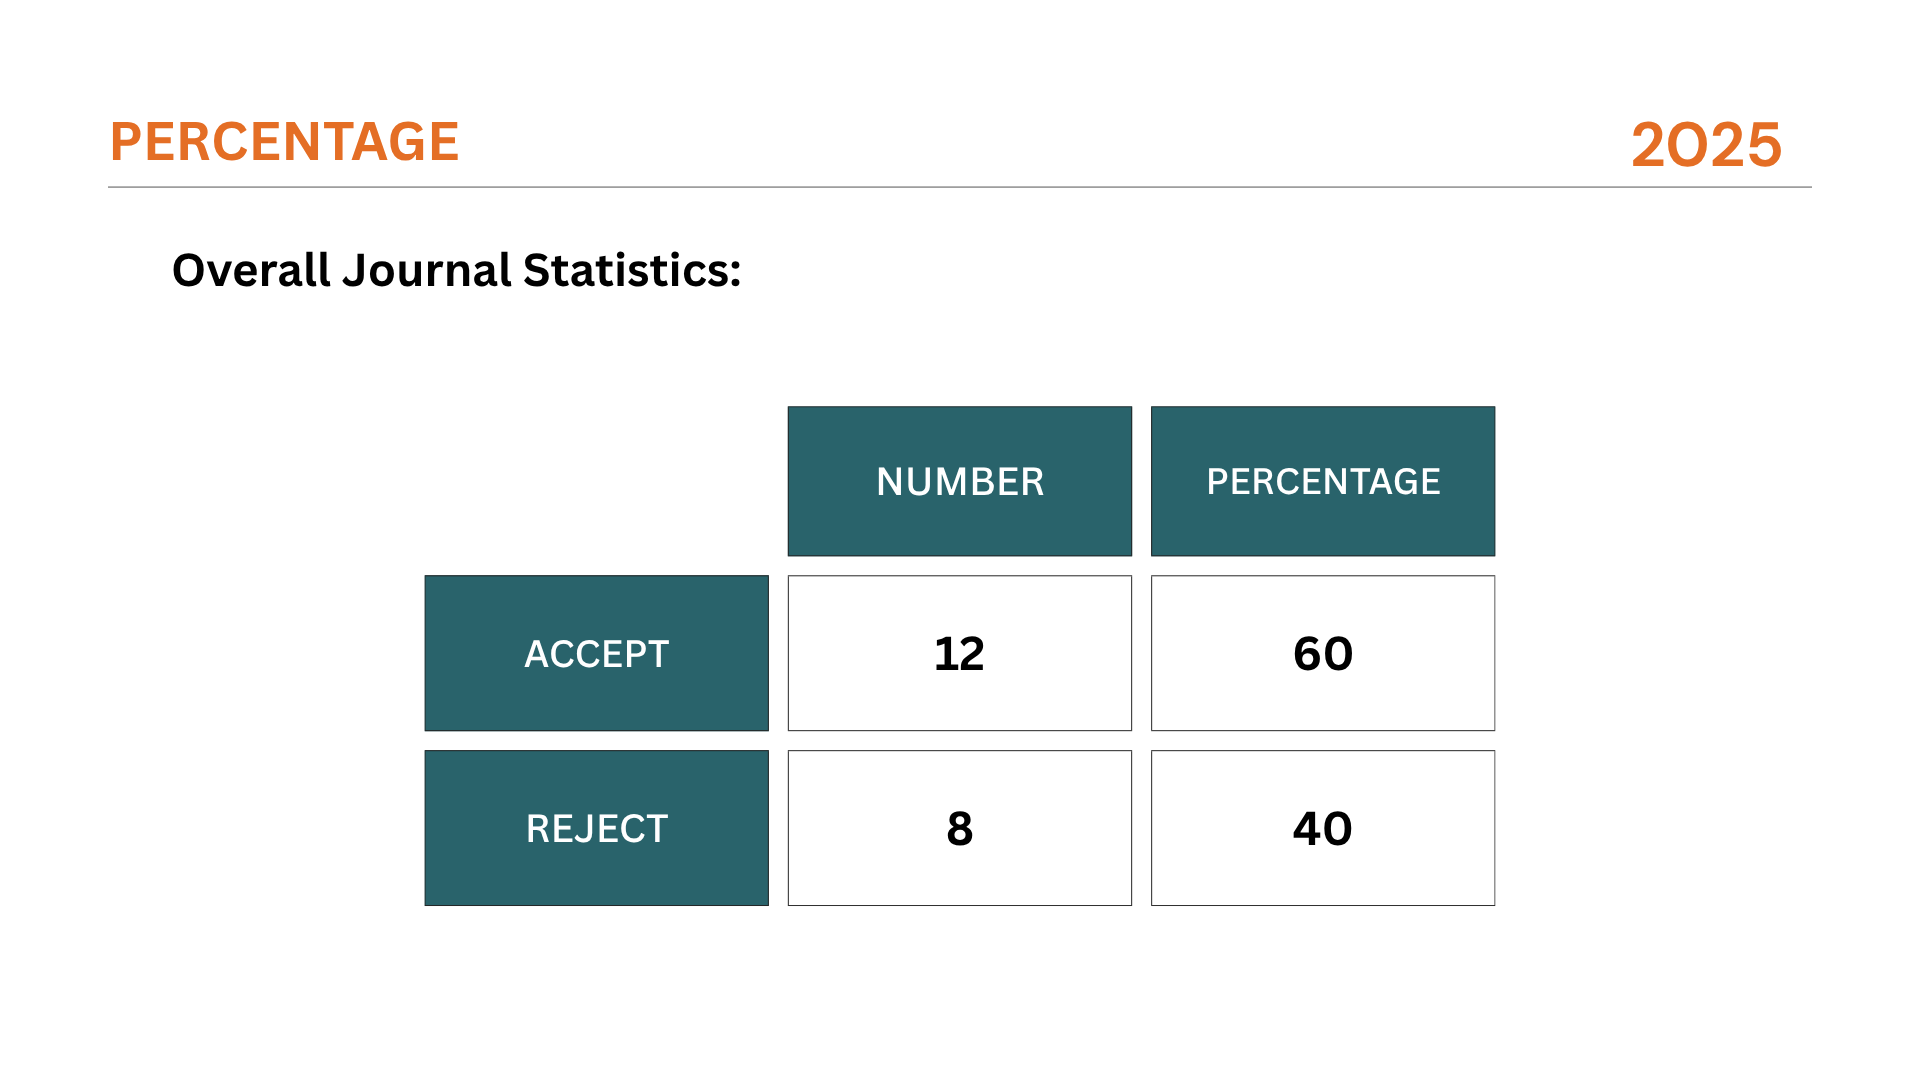The width and height of the screenshot is (1920, 1080).
Task: Click the PERCENTAGE column header cell
Action: [1323, 481]
